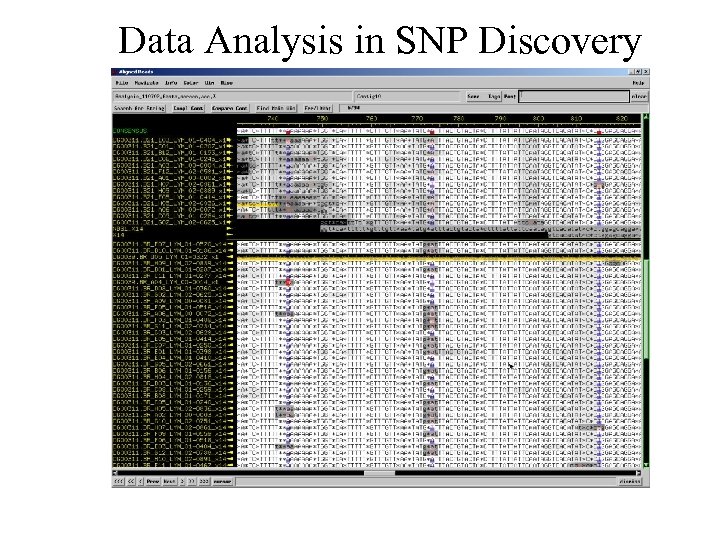Click the Compl Cont button

click(x=188, y=108)
